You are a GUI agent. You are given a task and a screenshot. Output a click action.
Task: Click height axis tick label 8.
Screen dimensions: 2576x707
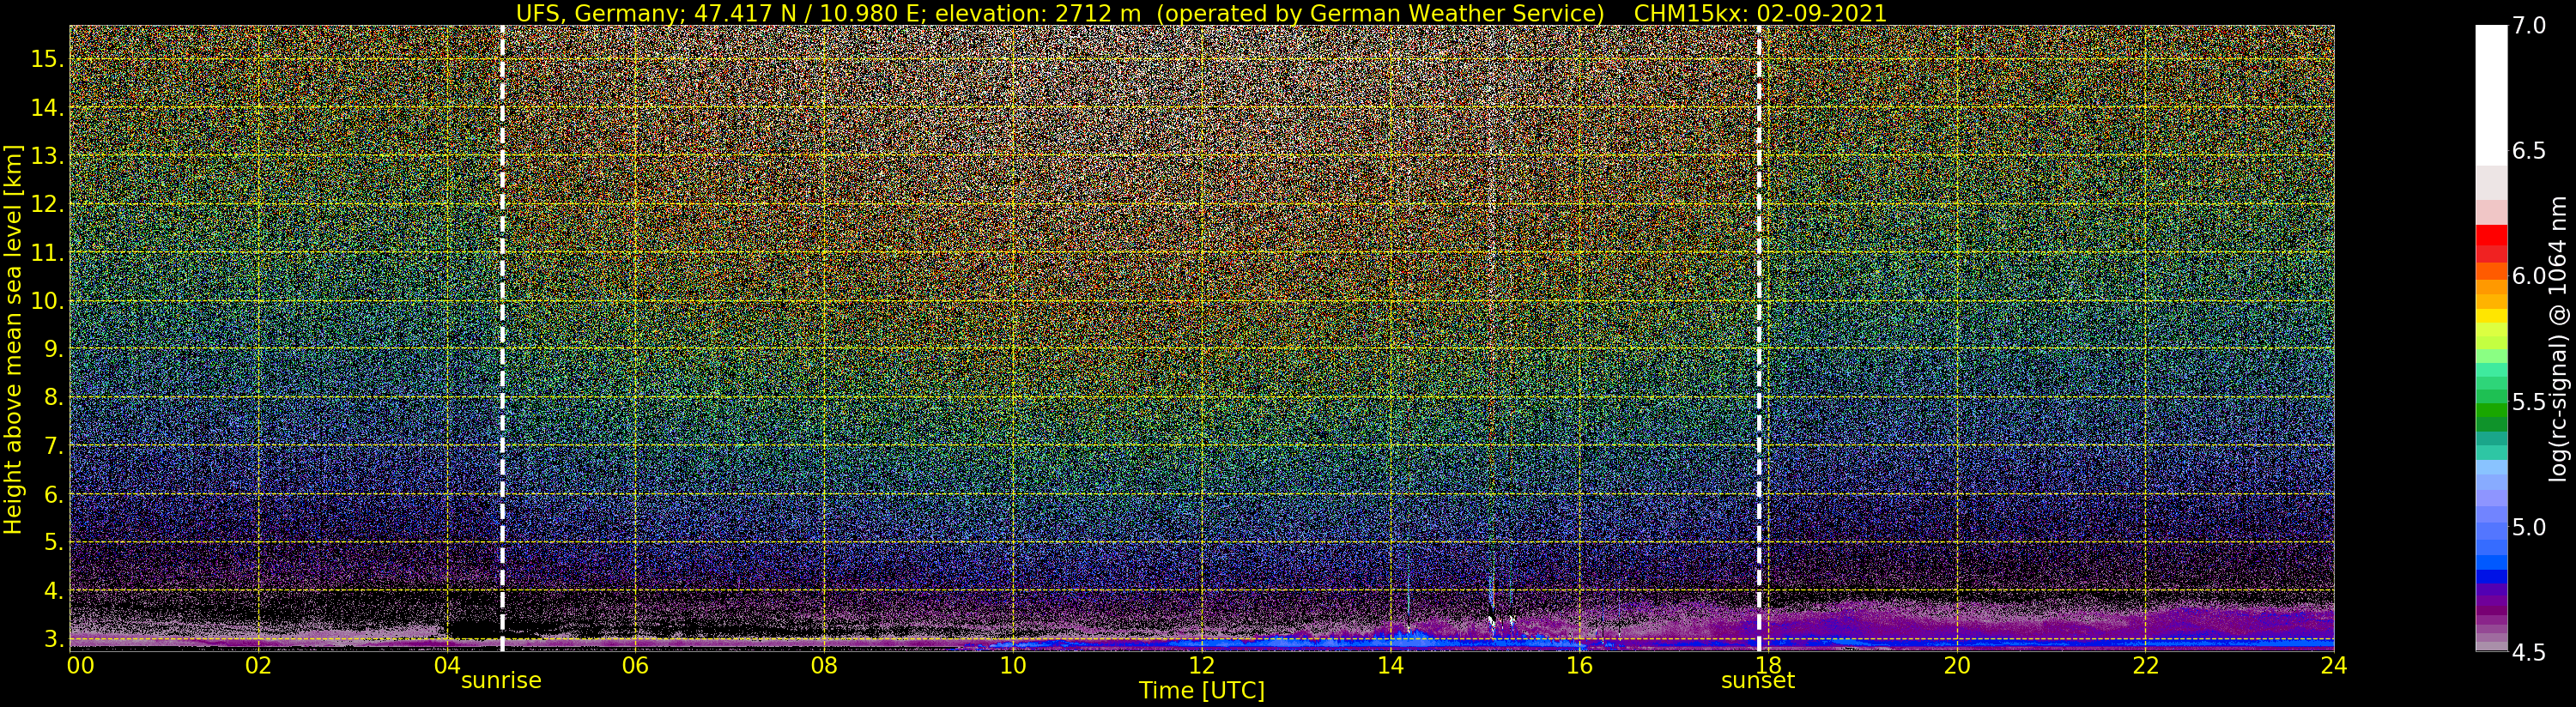[x=54, y=398]
